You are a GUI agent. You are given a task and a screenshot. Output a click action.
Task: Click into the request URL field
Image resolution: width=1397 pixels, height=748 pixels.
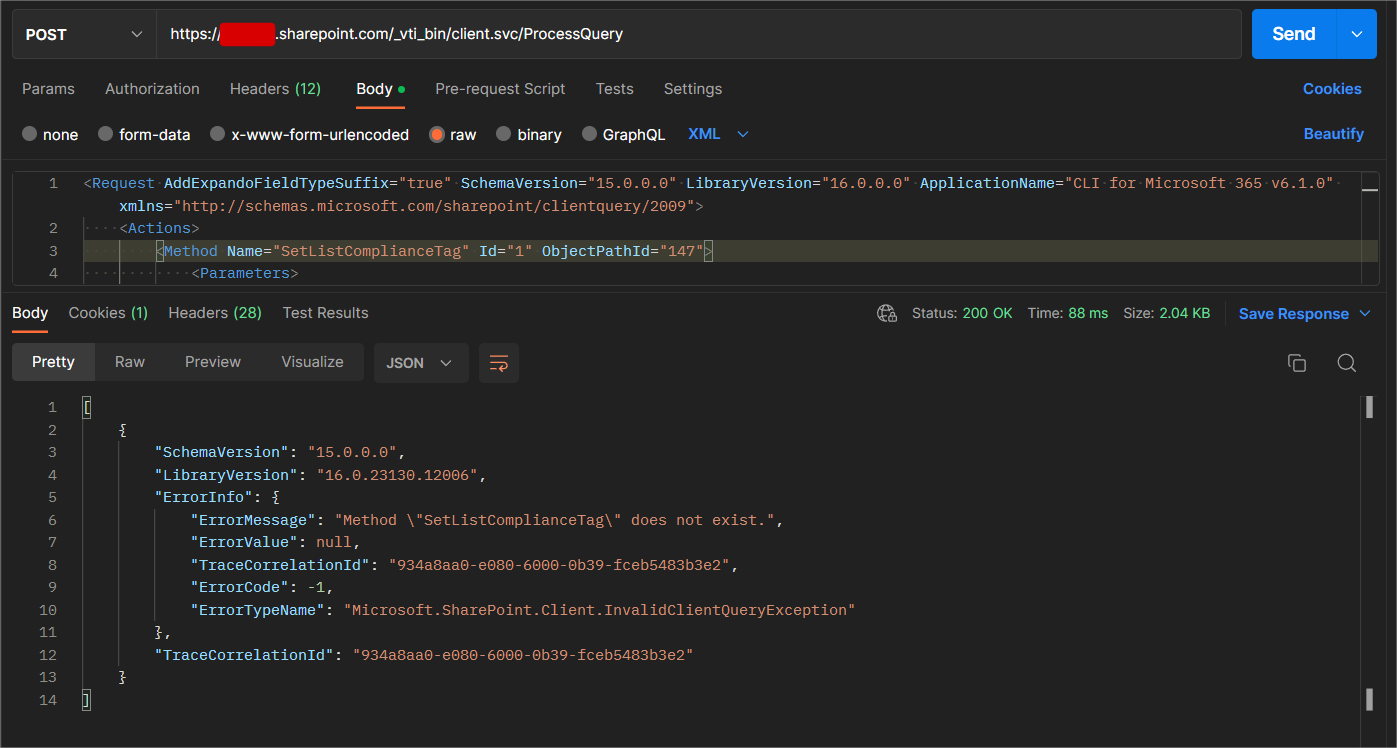(698, 34)
